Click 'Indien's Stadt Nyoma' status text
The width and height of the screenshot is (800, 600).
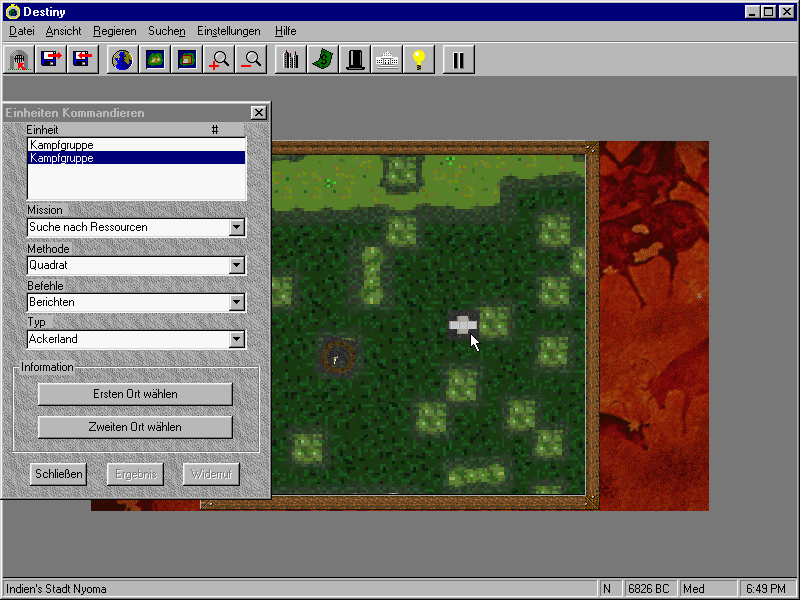point(56,589)
